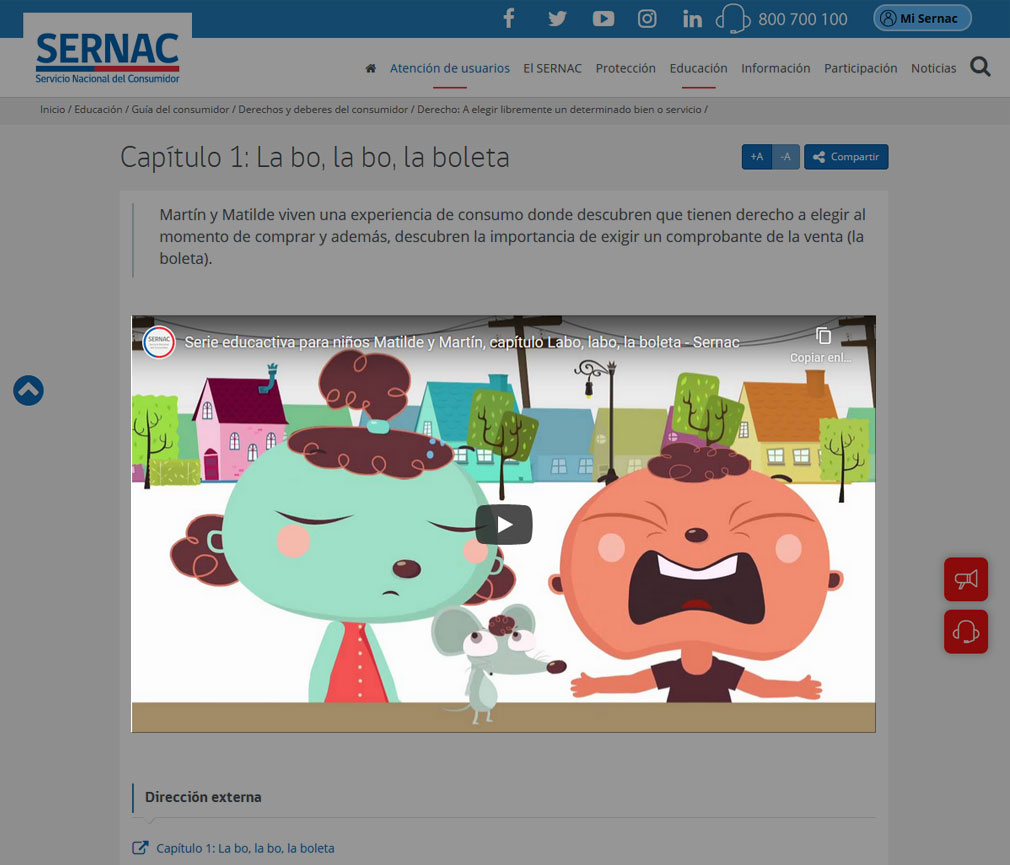Open external link Capítulo 1: La bo, la bo, la boleta
This screenshot has width=1010, height=865.
(245, 848)
